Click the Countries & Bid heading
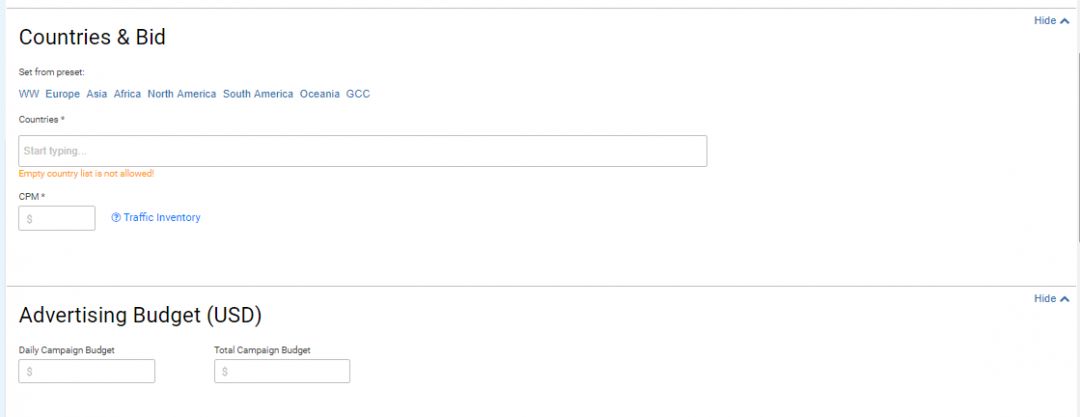 92,37
